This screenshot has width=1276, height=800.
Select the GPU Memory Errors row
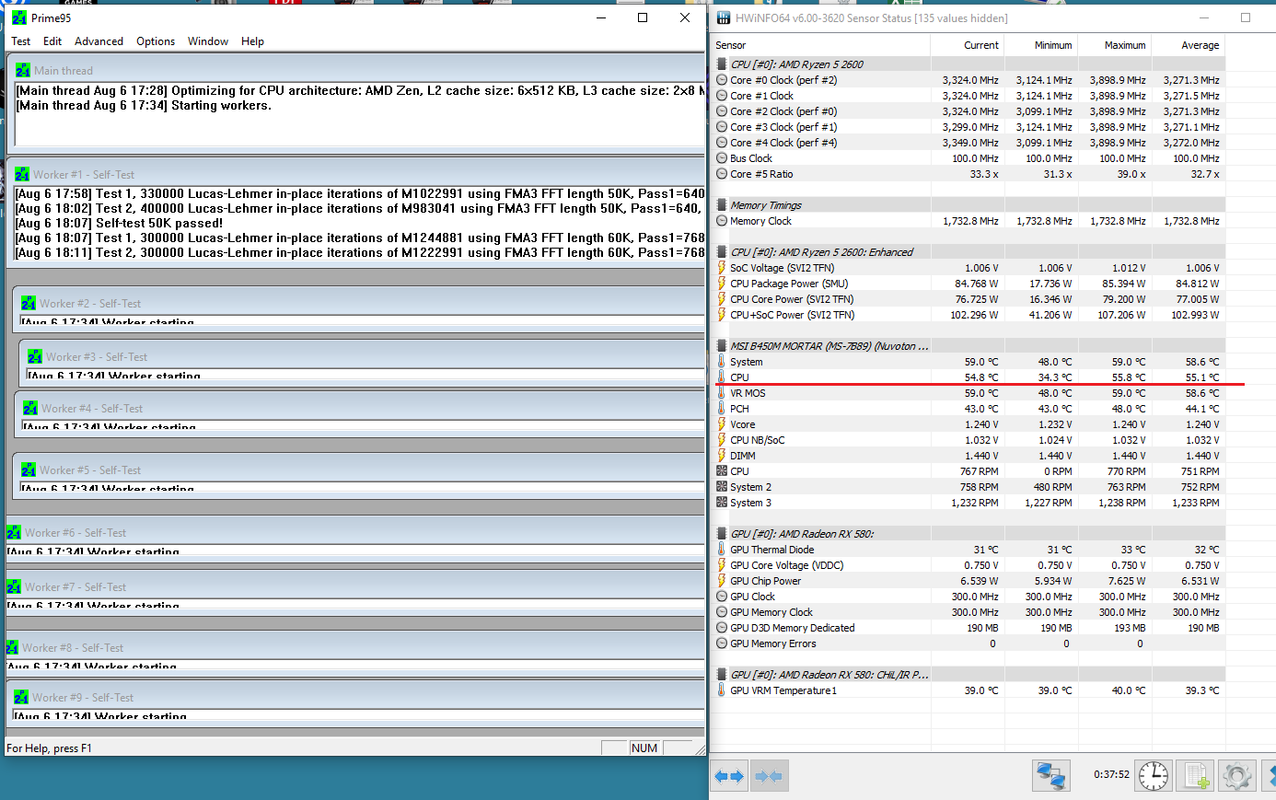coord(968,643)
